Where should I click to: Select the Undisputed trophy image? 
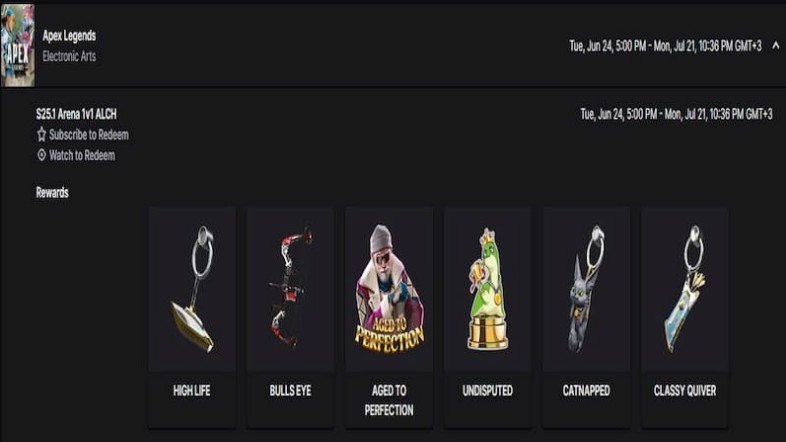(x=487, y=289)
